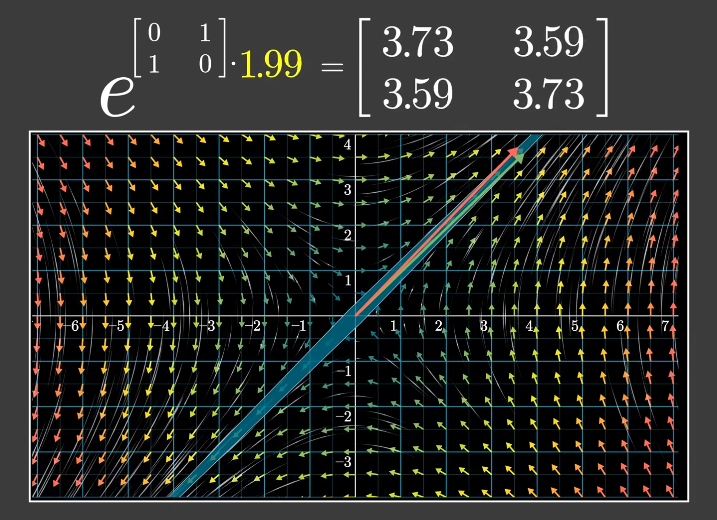
Task: Click the x-axis label −2
Action: tap(251, 326)
